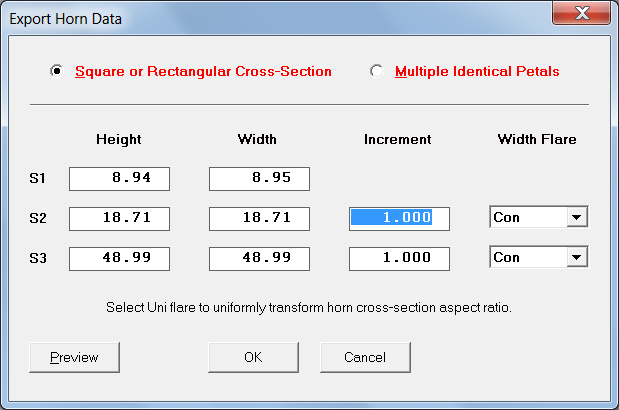Click the Width Flare column header label
This screenshot has width=619, height=410.
click(x=537, y=139)
